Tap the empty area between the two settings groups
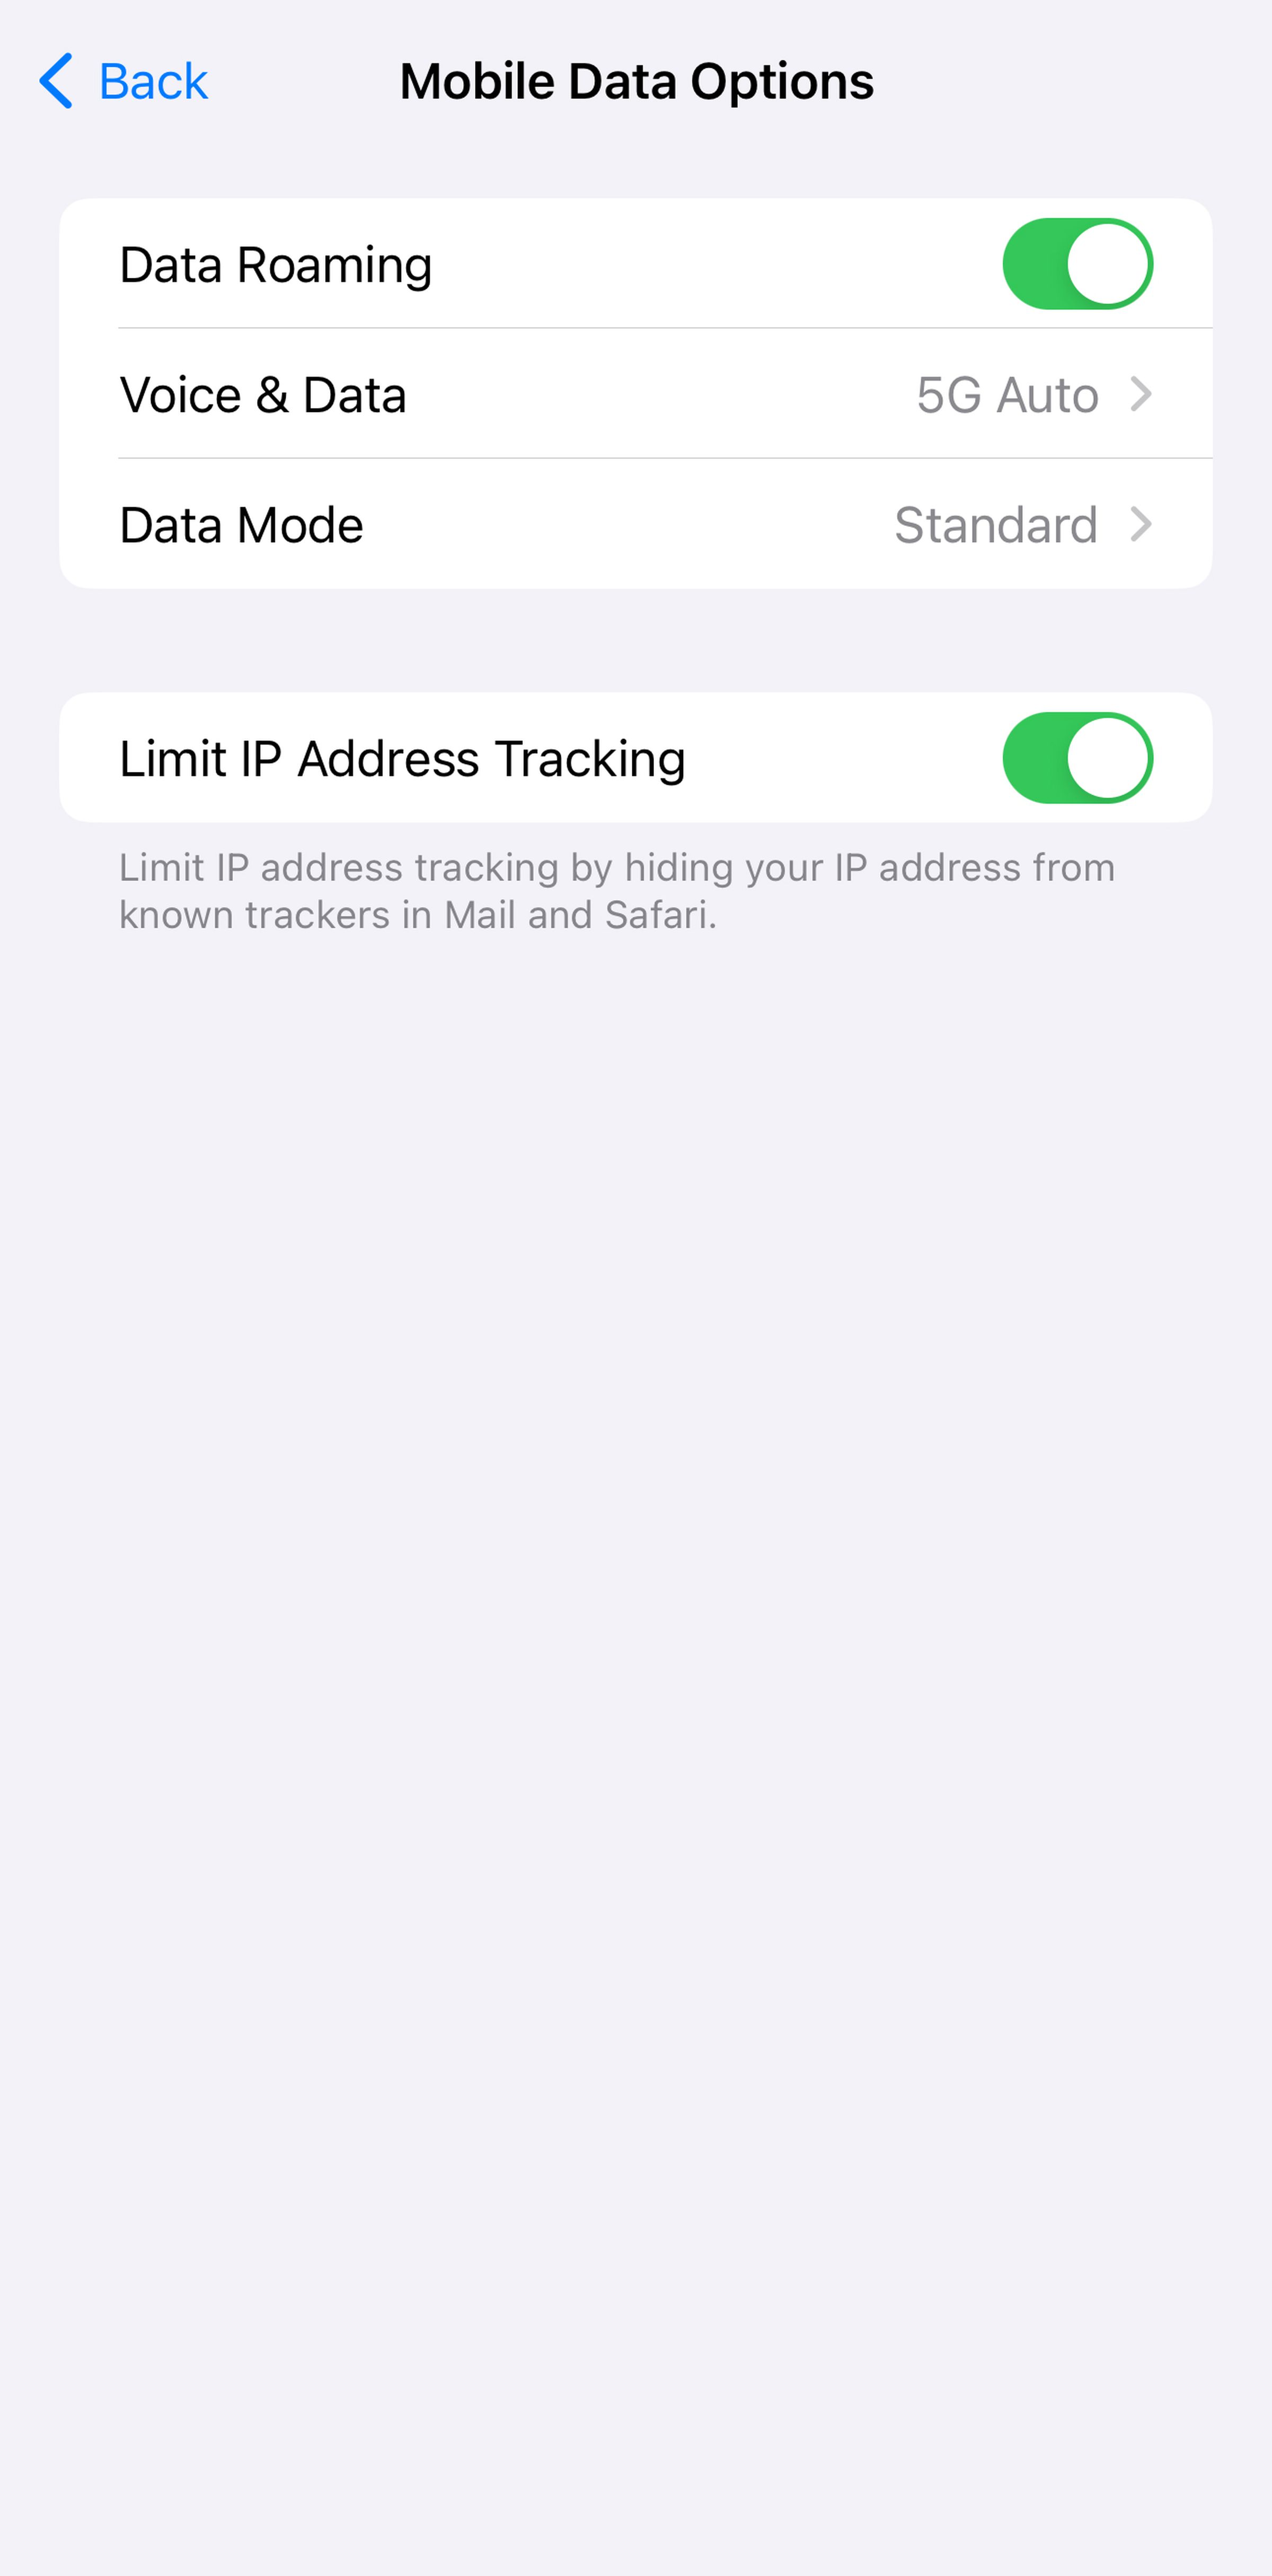This screenshot has width=1272, height=2576. click(x=636, y=640)
